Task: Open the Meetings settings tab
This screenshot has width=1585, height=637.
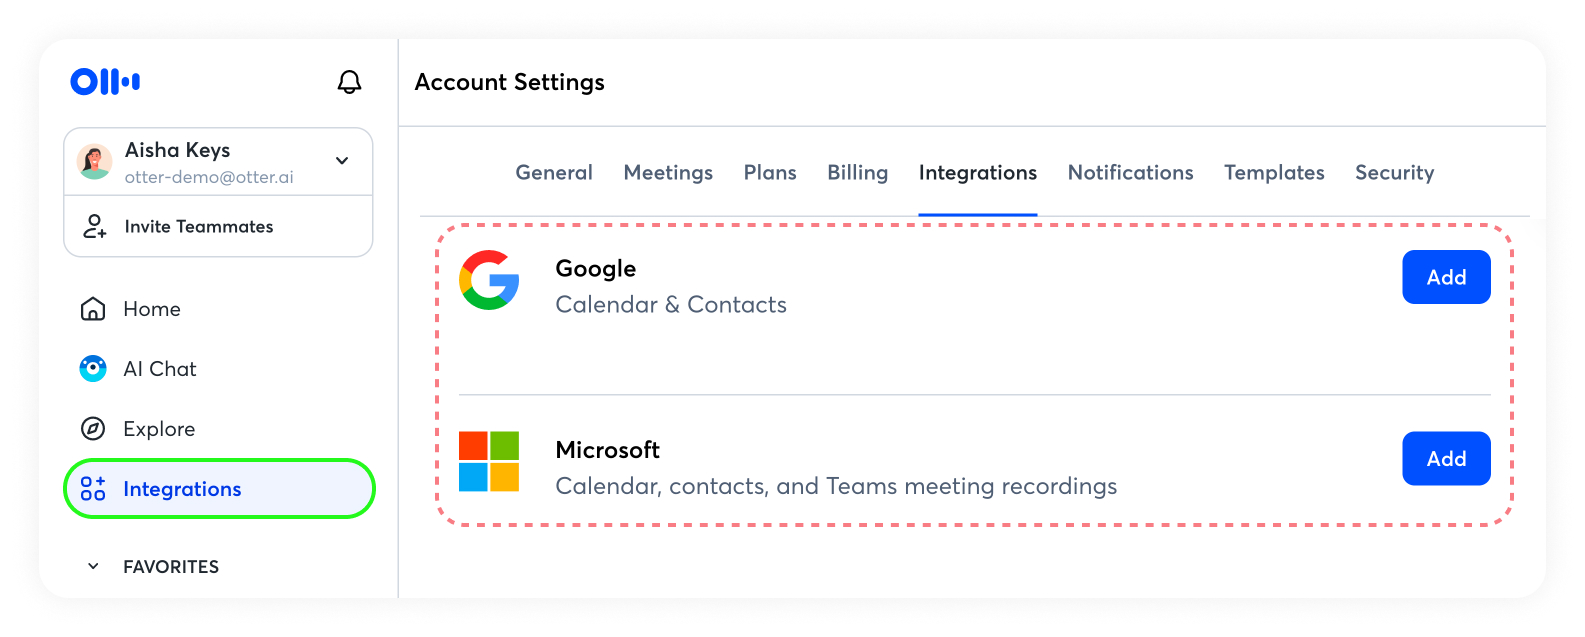Action: pos(668,173)
